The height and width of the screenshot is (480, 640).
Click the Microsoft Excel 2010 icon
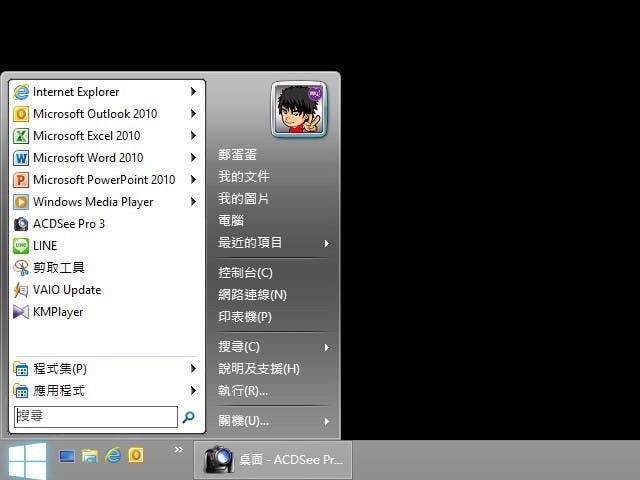click(x=21, y=136)
